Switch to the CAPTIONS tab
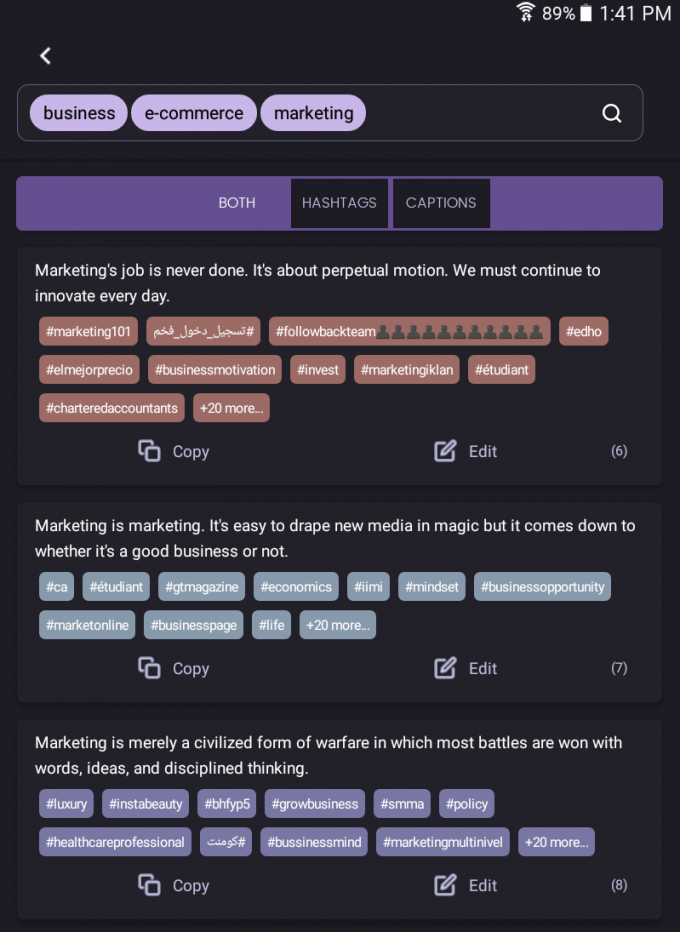Viewport: 680px width, 932px height. coord(441,203)
